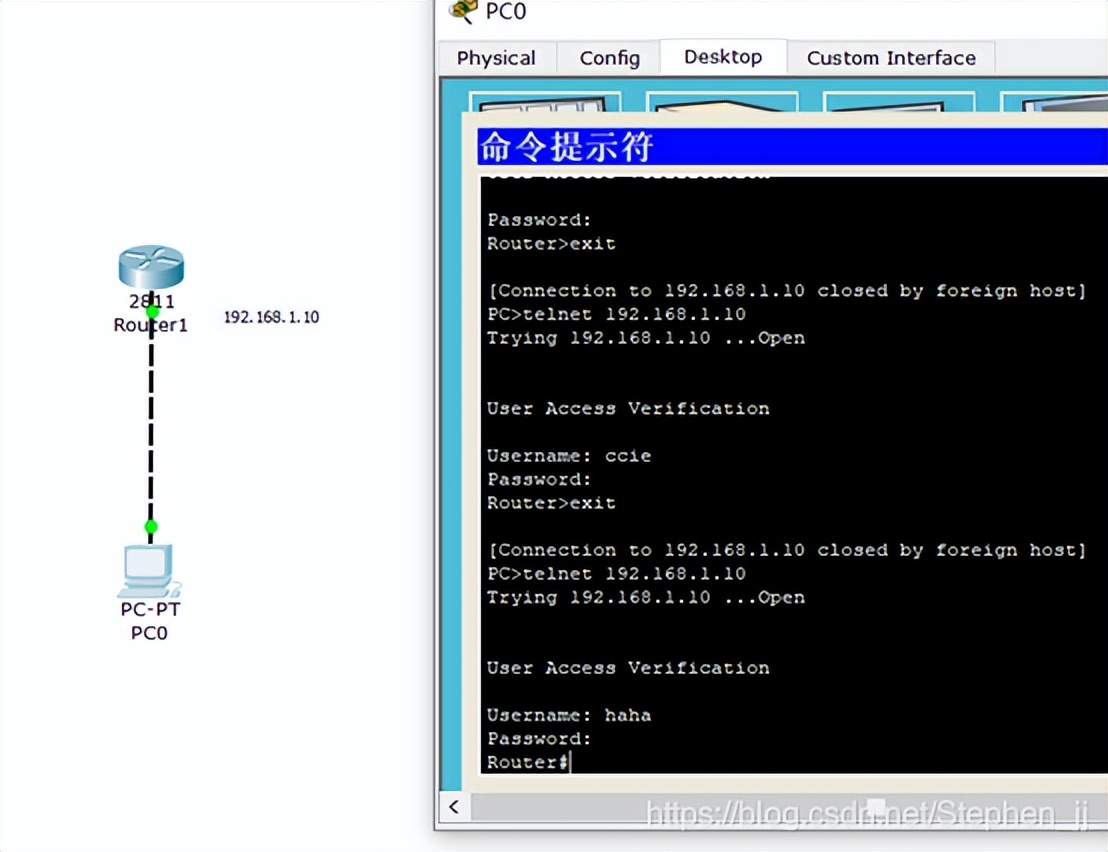
Task: Open the Custom Interface tab
Action: coord(891,58)
